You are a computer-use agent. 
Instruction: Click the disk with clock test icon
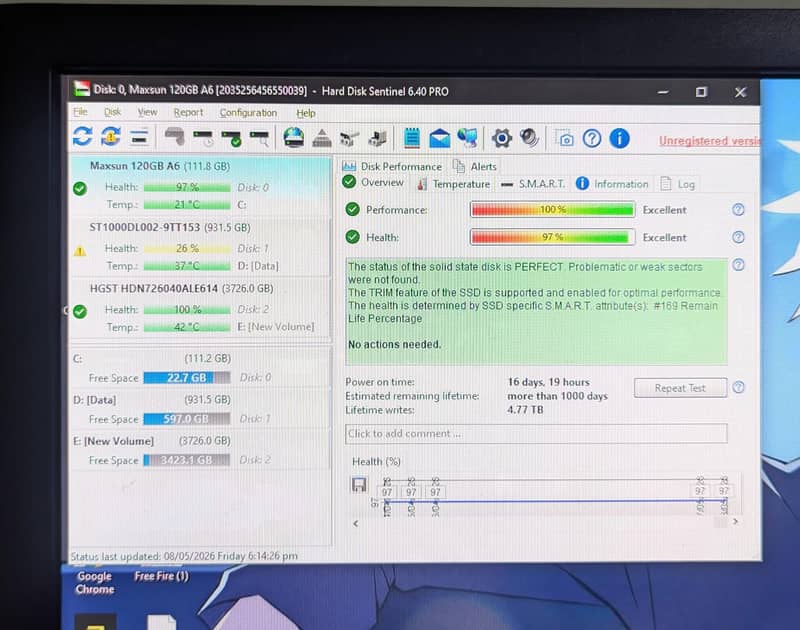pyautogui.click(x=203, y=138)
